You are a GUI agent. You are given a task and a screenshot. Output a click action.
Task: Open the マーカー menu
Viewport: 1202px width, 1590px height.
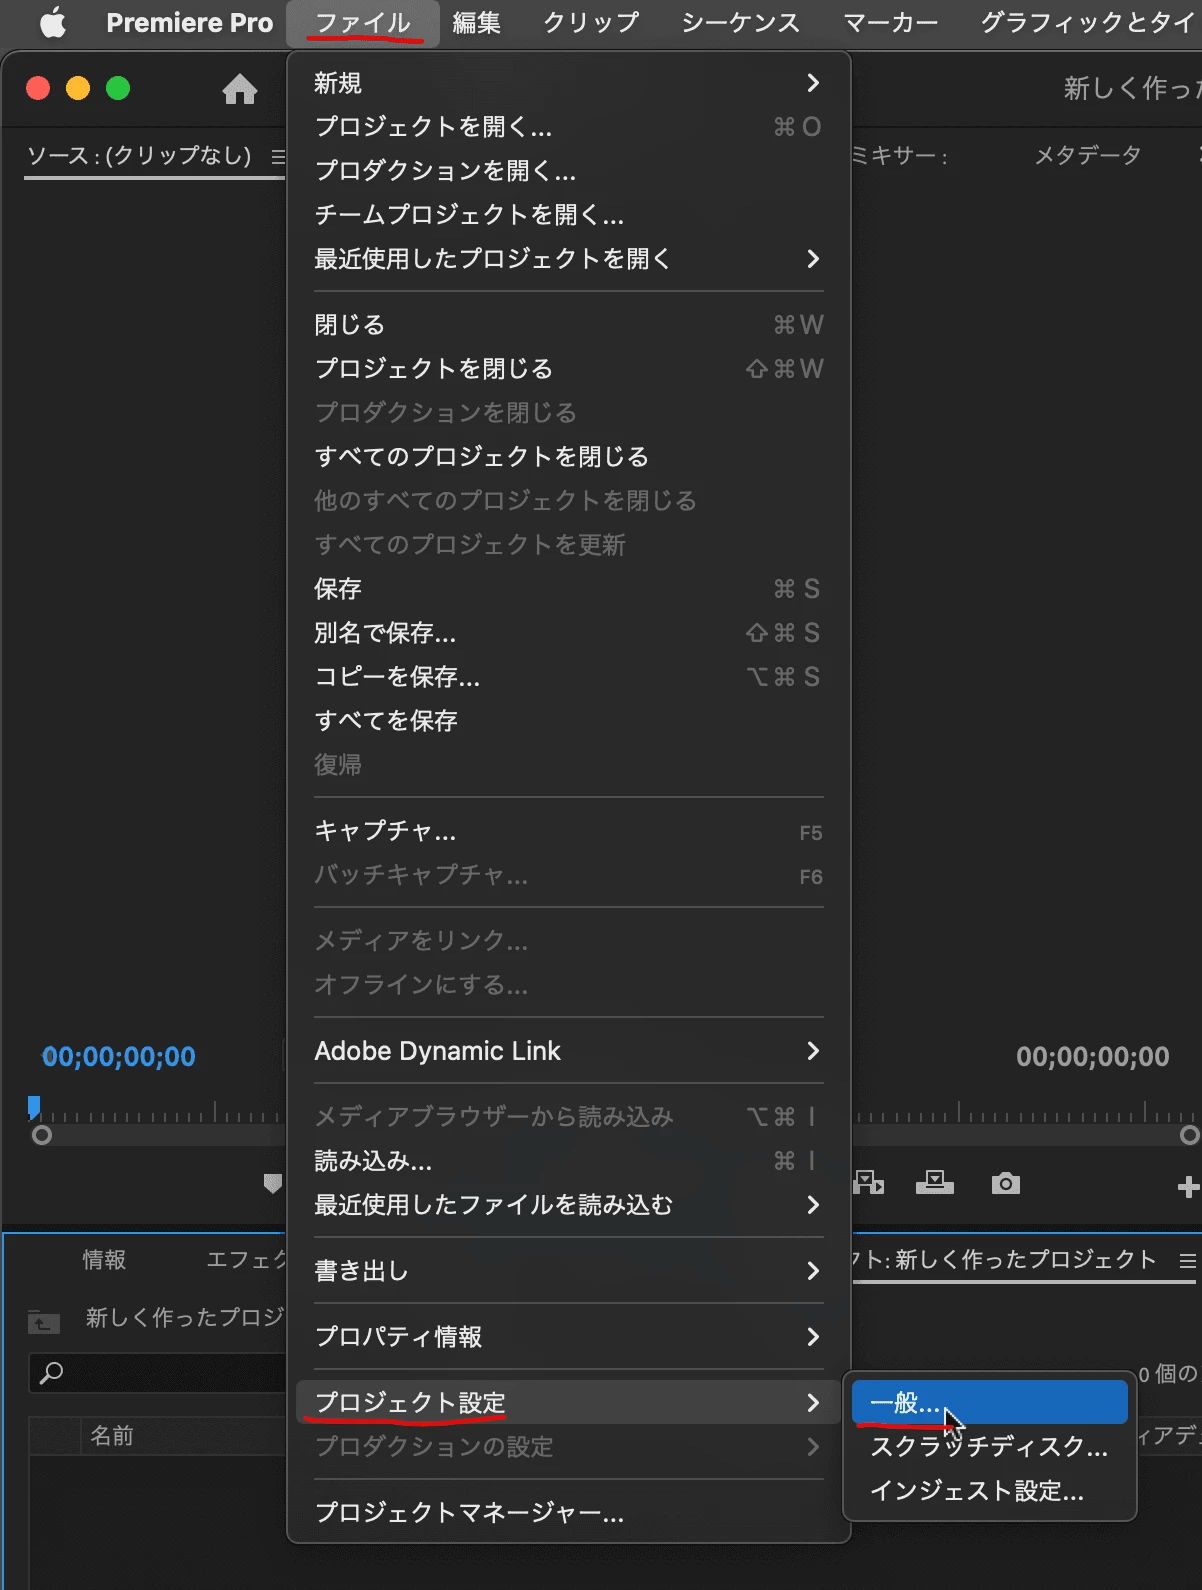click(x=891, y=22)
